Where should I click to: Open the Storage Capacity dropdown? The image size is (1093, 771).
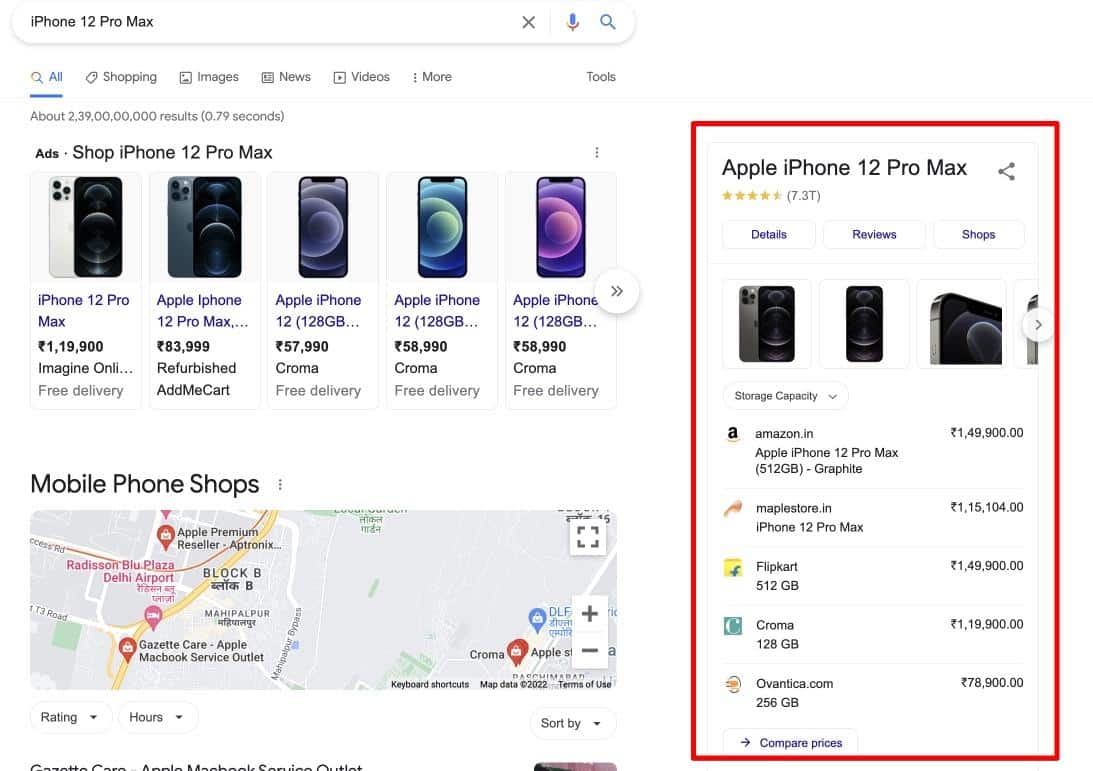[785, 396]
